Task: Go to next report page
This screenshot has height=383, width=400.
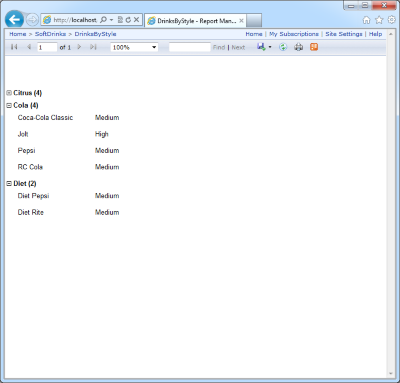Action: (x=79, y=47)
